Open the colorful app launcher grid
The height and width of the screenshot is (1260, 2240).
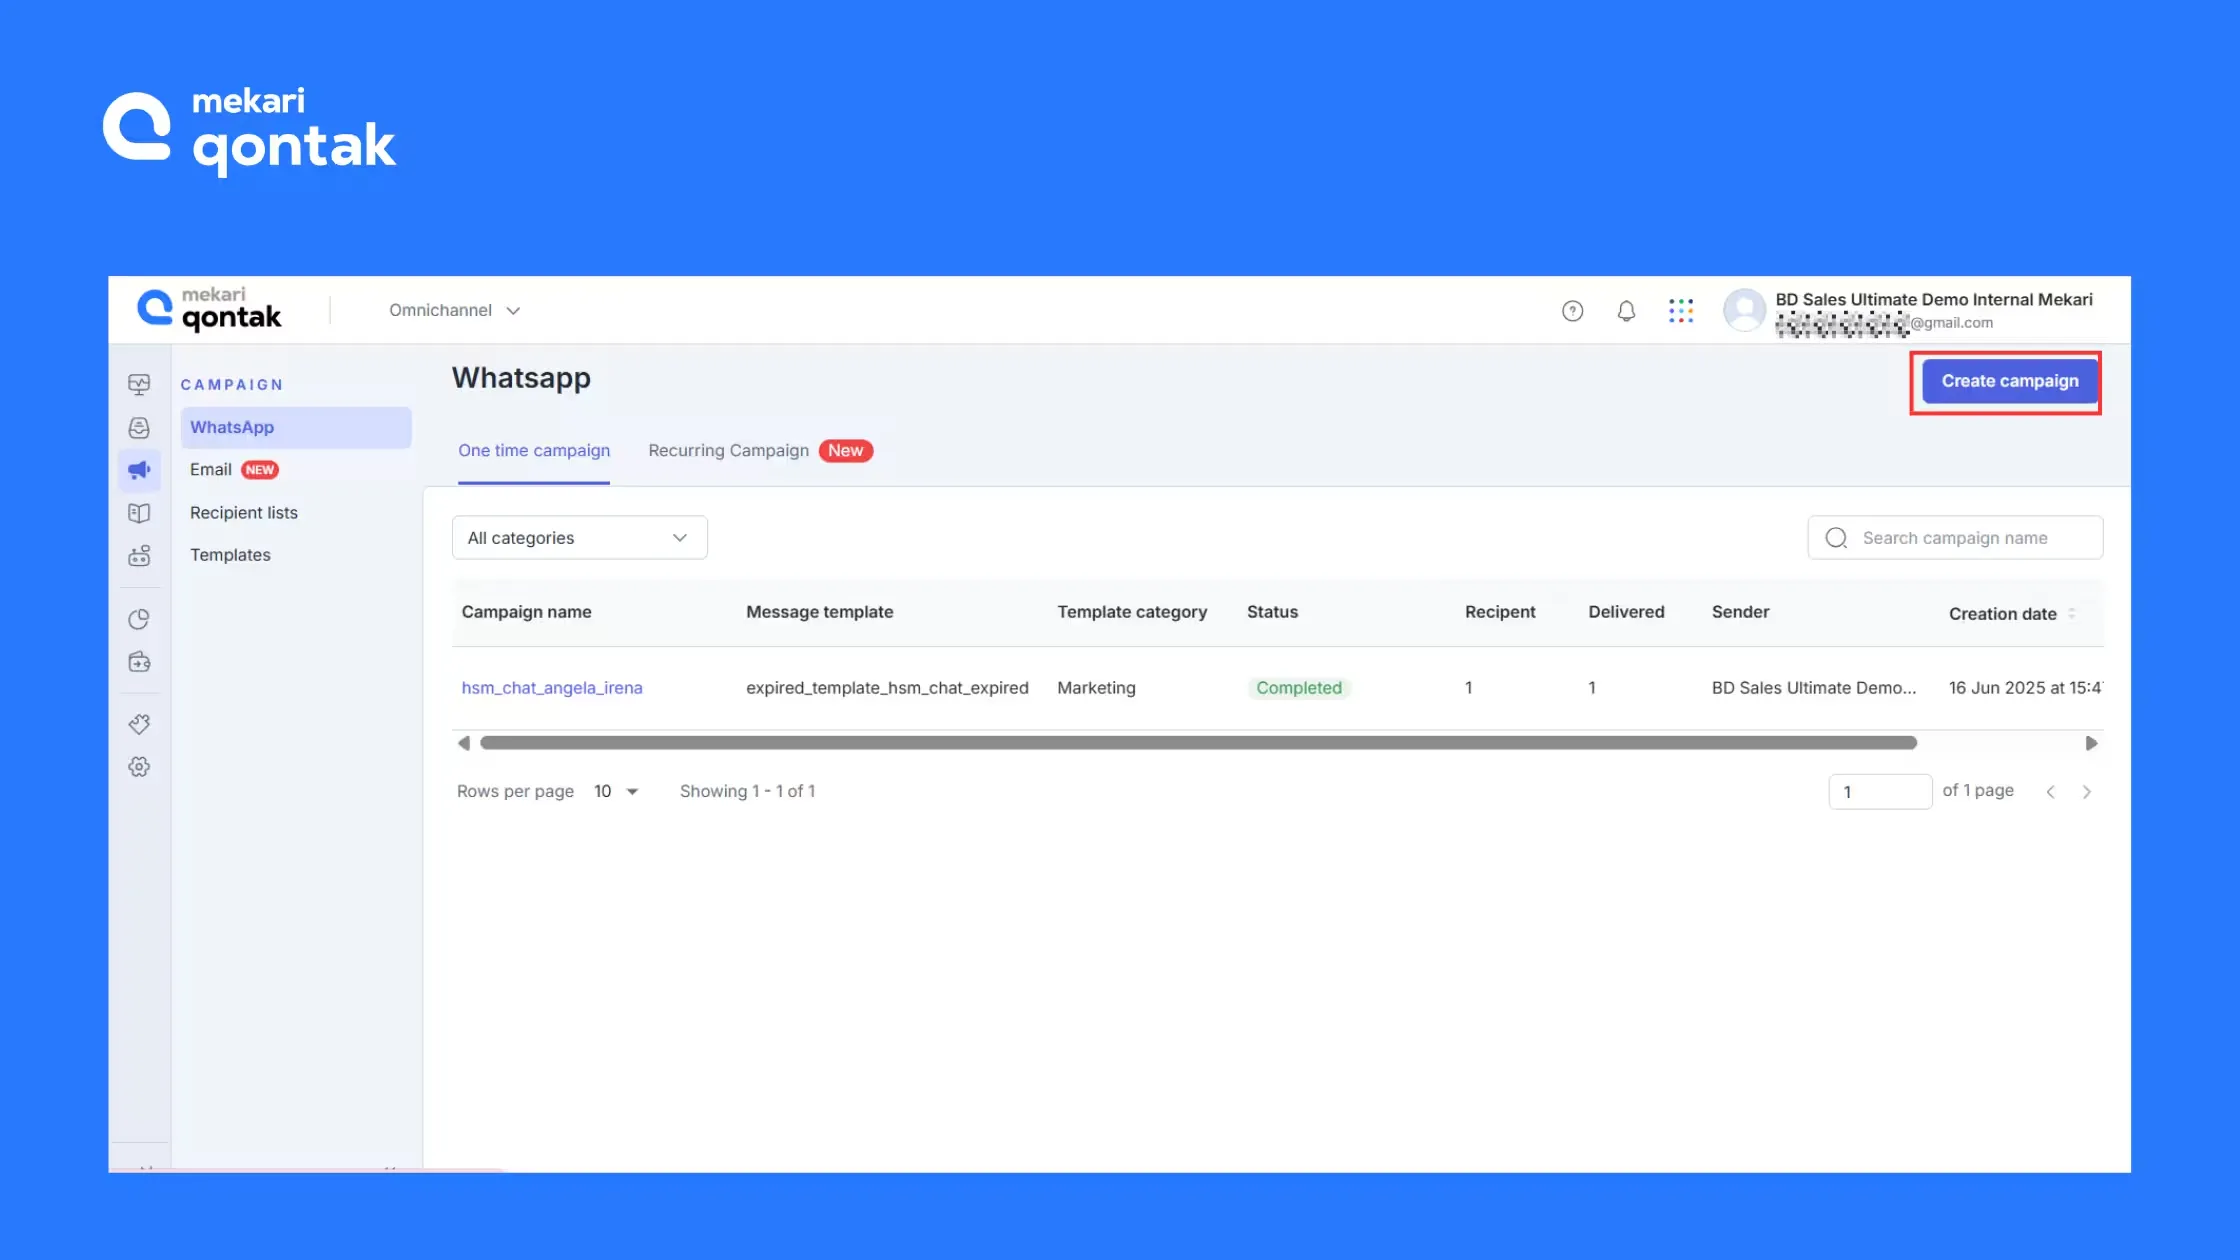(x=1681, y=311)
